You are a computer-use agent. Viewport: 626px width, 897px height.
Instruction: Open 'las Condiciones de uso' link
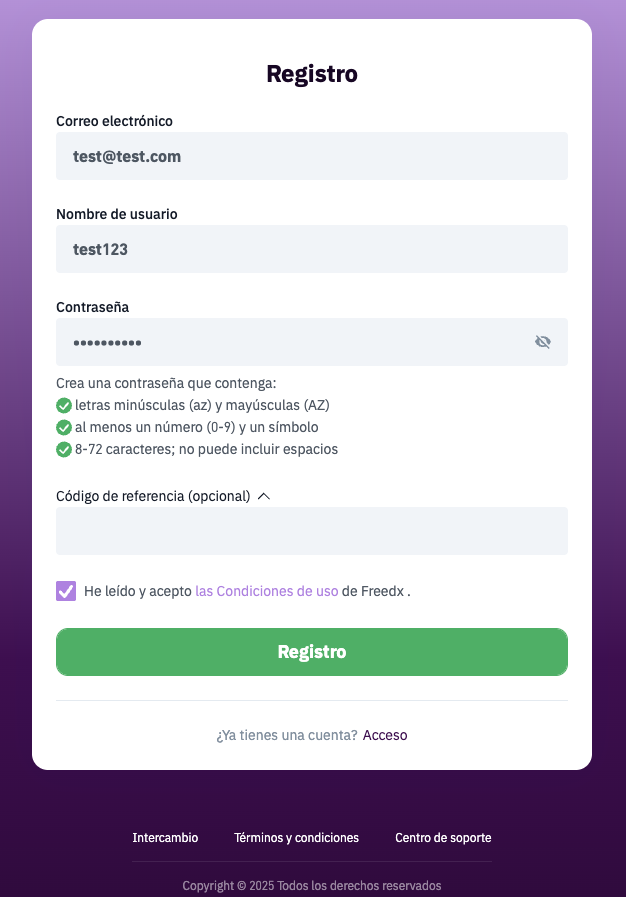tap(266, 591)
